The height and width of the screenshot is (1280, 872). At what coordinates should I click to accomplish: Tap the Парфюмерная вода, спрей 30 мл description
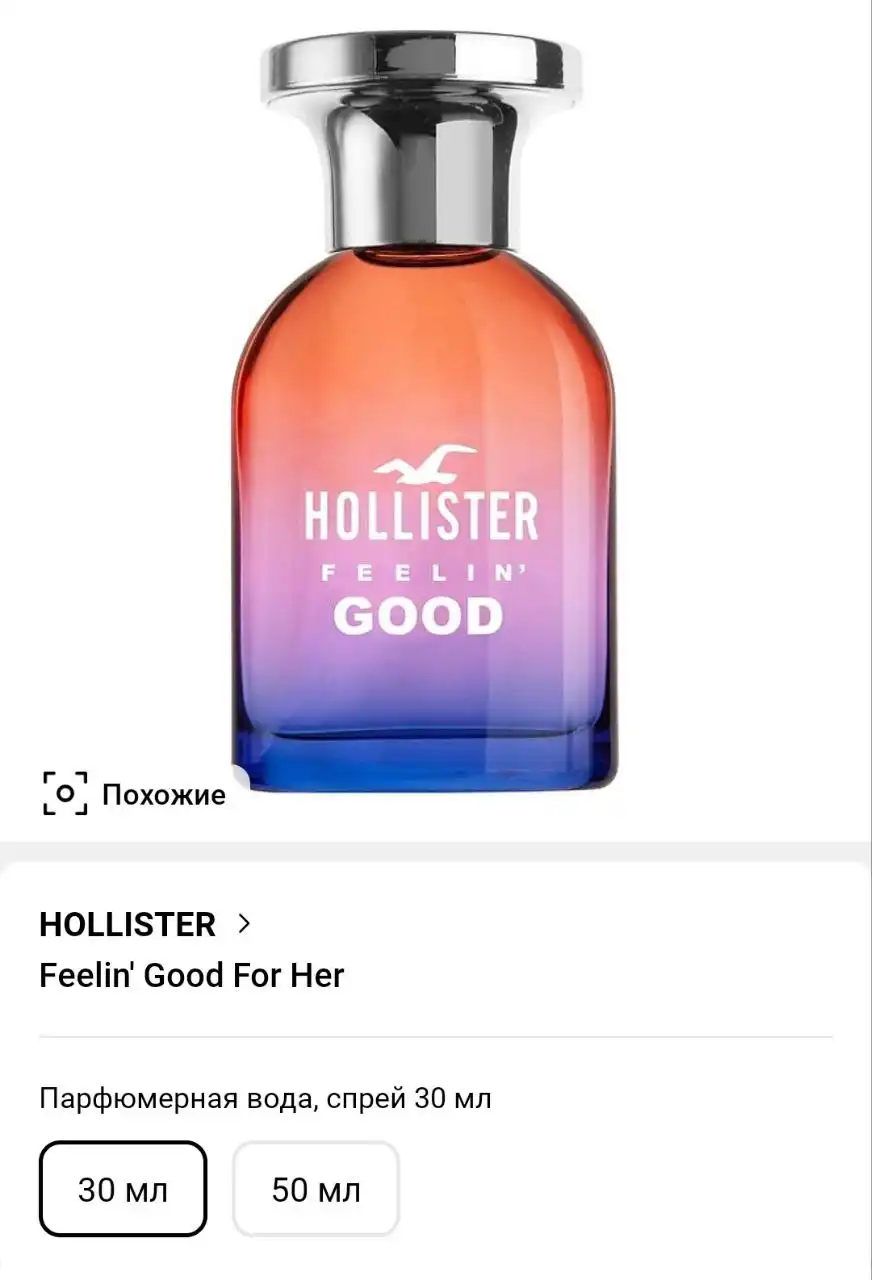(x=266, y=1099)
